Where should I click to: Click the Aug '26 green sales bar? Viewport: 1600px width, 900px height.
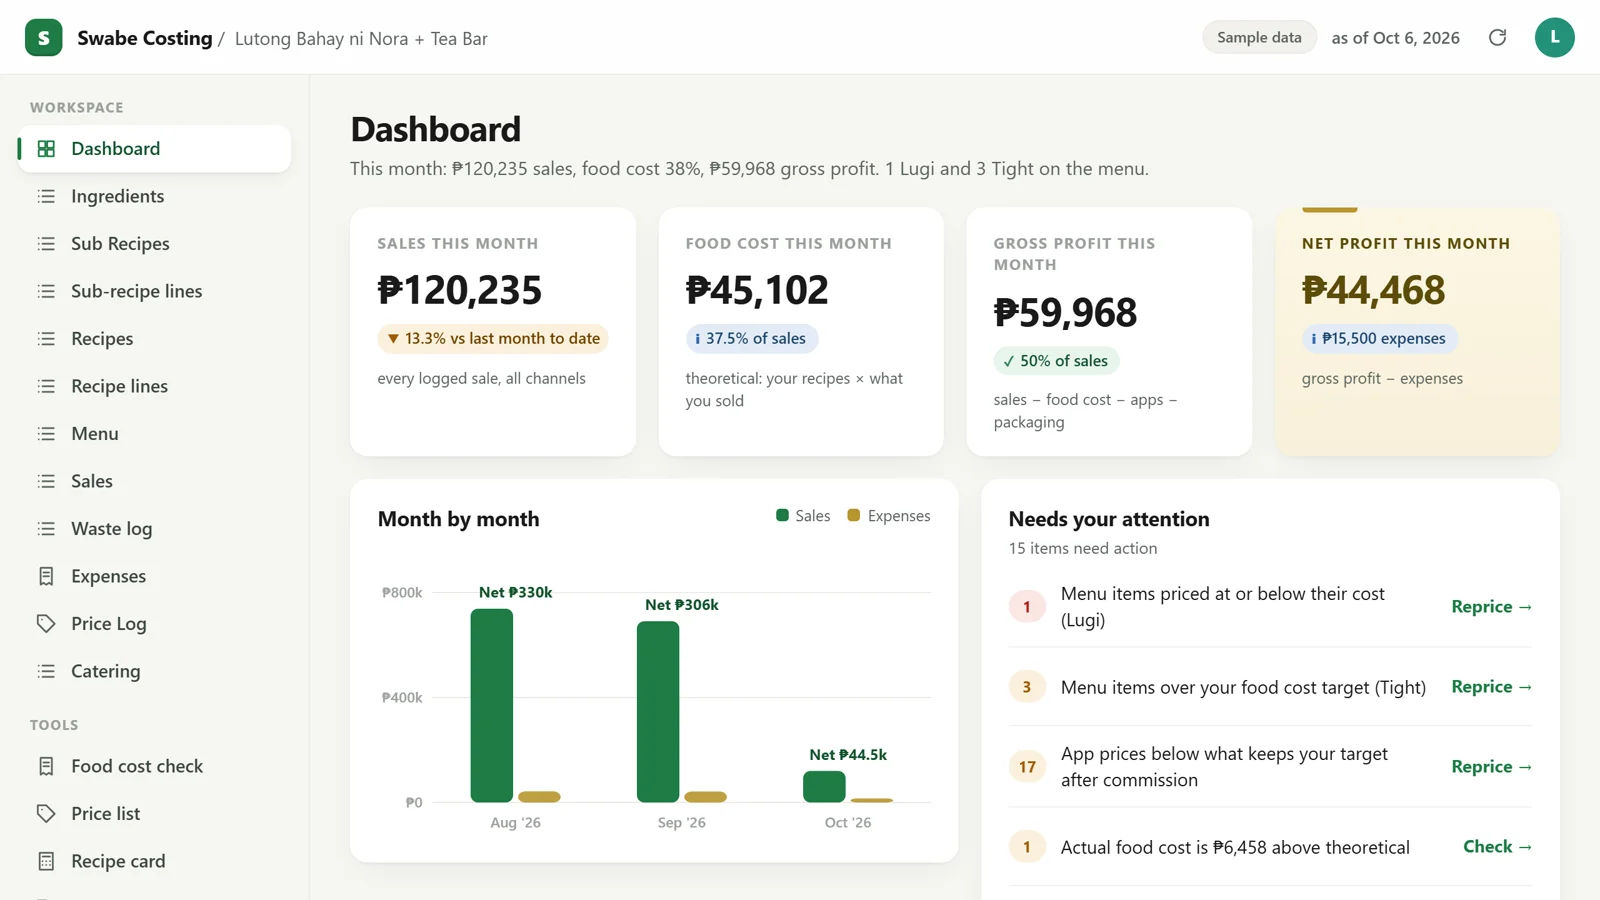[x=492, y=706]
